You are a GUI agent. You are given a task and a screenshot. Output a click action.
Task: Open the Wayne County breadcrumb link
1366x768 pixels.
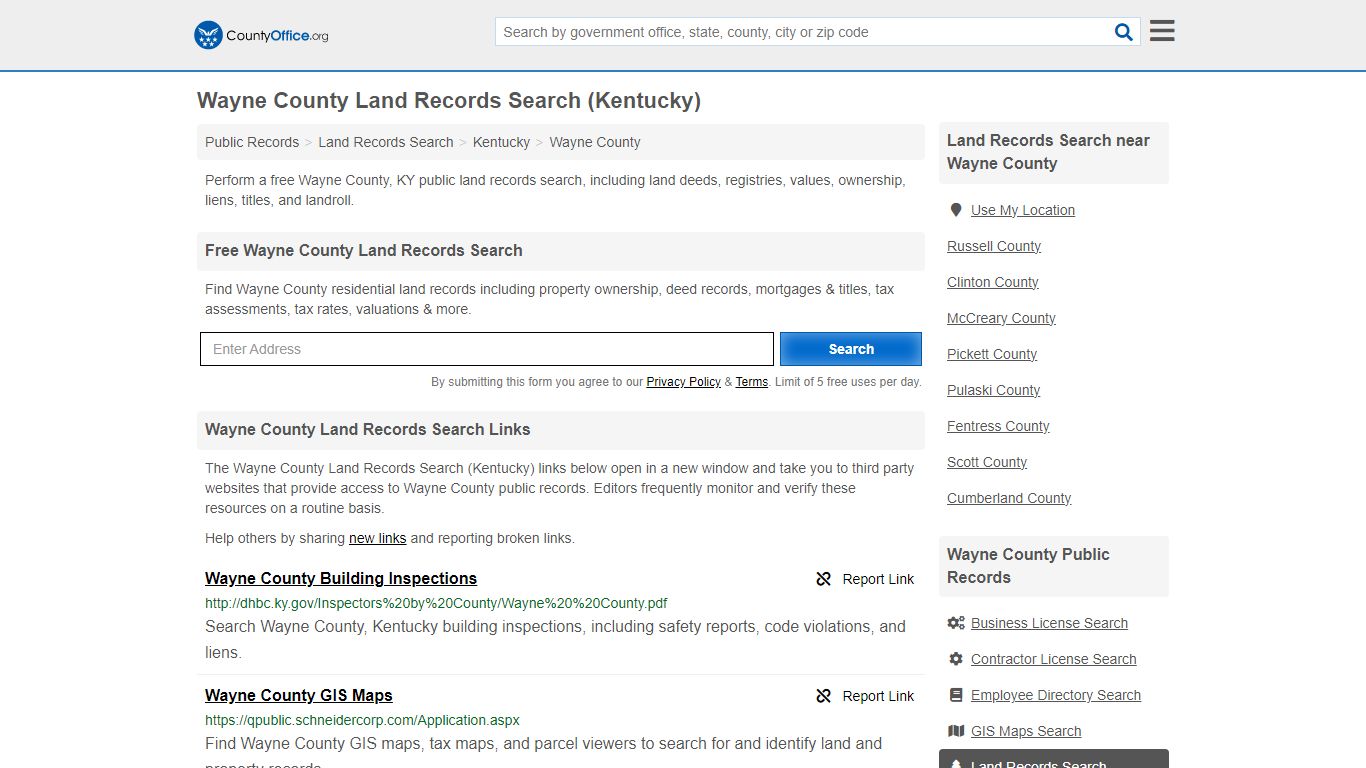click(595, 142)
